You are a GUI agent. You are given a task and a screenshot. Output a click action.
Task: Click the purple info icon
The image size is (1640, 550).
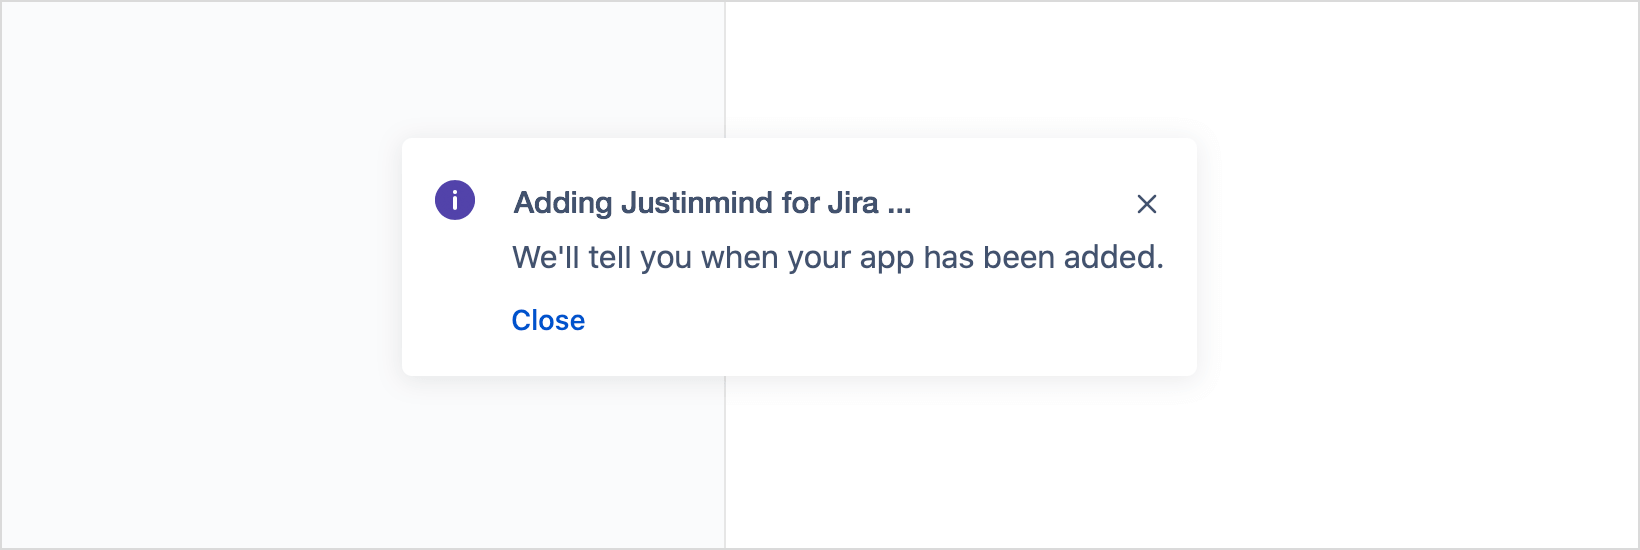click(455, 200)
